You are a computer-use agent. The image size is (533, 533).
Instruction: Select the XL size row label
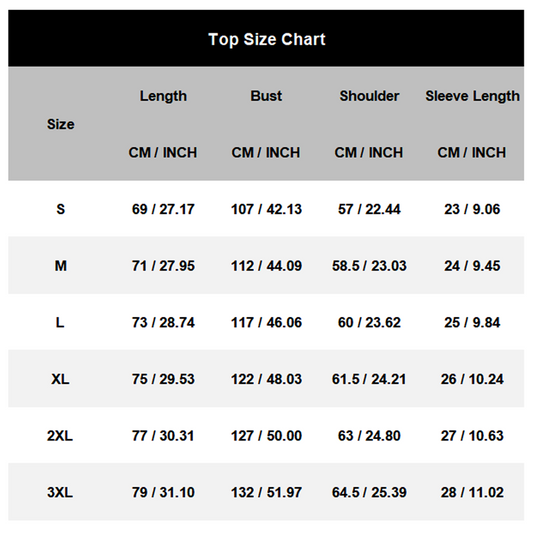pos(60,379)
